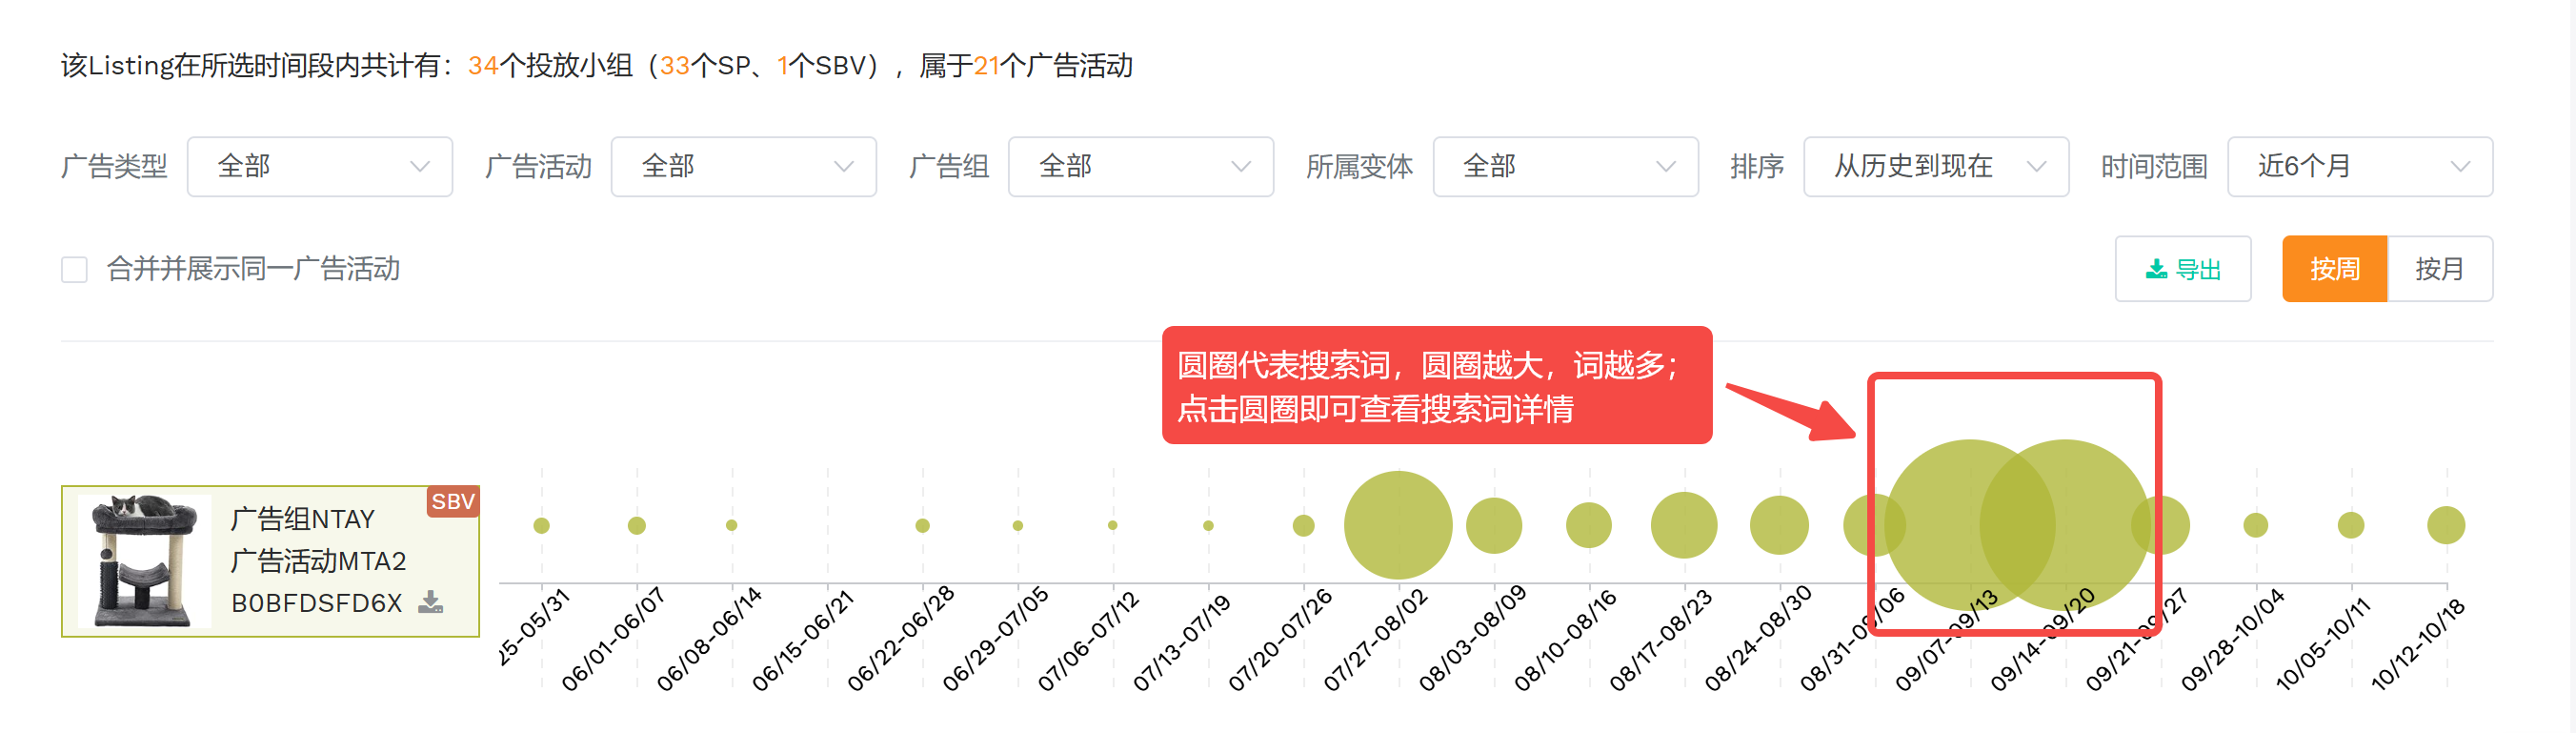This screenshot has height=733, width=2576.
Task: Click the bubble for week 10/12-10/18
Action: point(2445,525)
